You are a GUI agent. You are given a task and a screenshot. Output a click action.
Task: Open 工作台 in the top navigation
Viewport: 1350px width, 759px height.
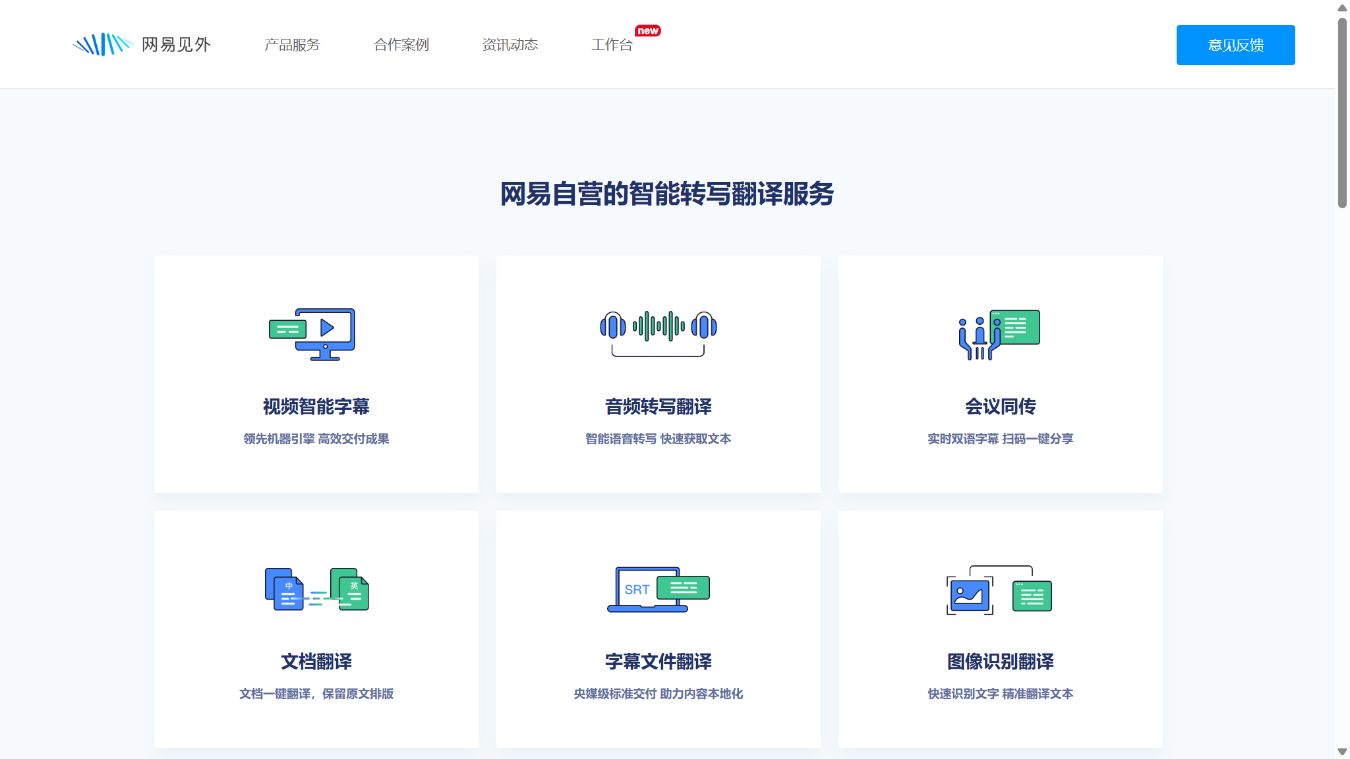click(612, 45)
